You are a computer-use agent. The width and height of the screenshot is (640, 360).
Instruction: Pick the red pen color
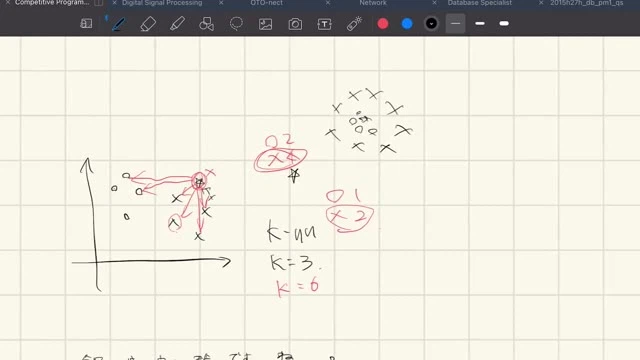pos(383,24)
